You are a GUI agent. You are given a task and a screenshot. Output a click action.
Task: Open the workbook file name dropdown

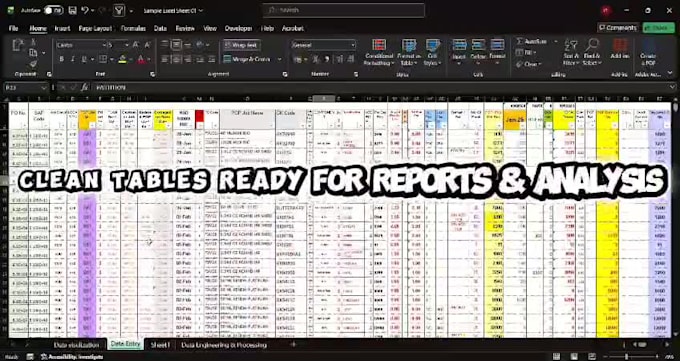tap(200, 10)
